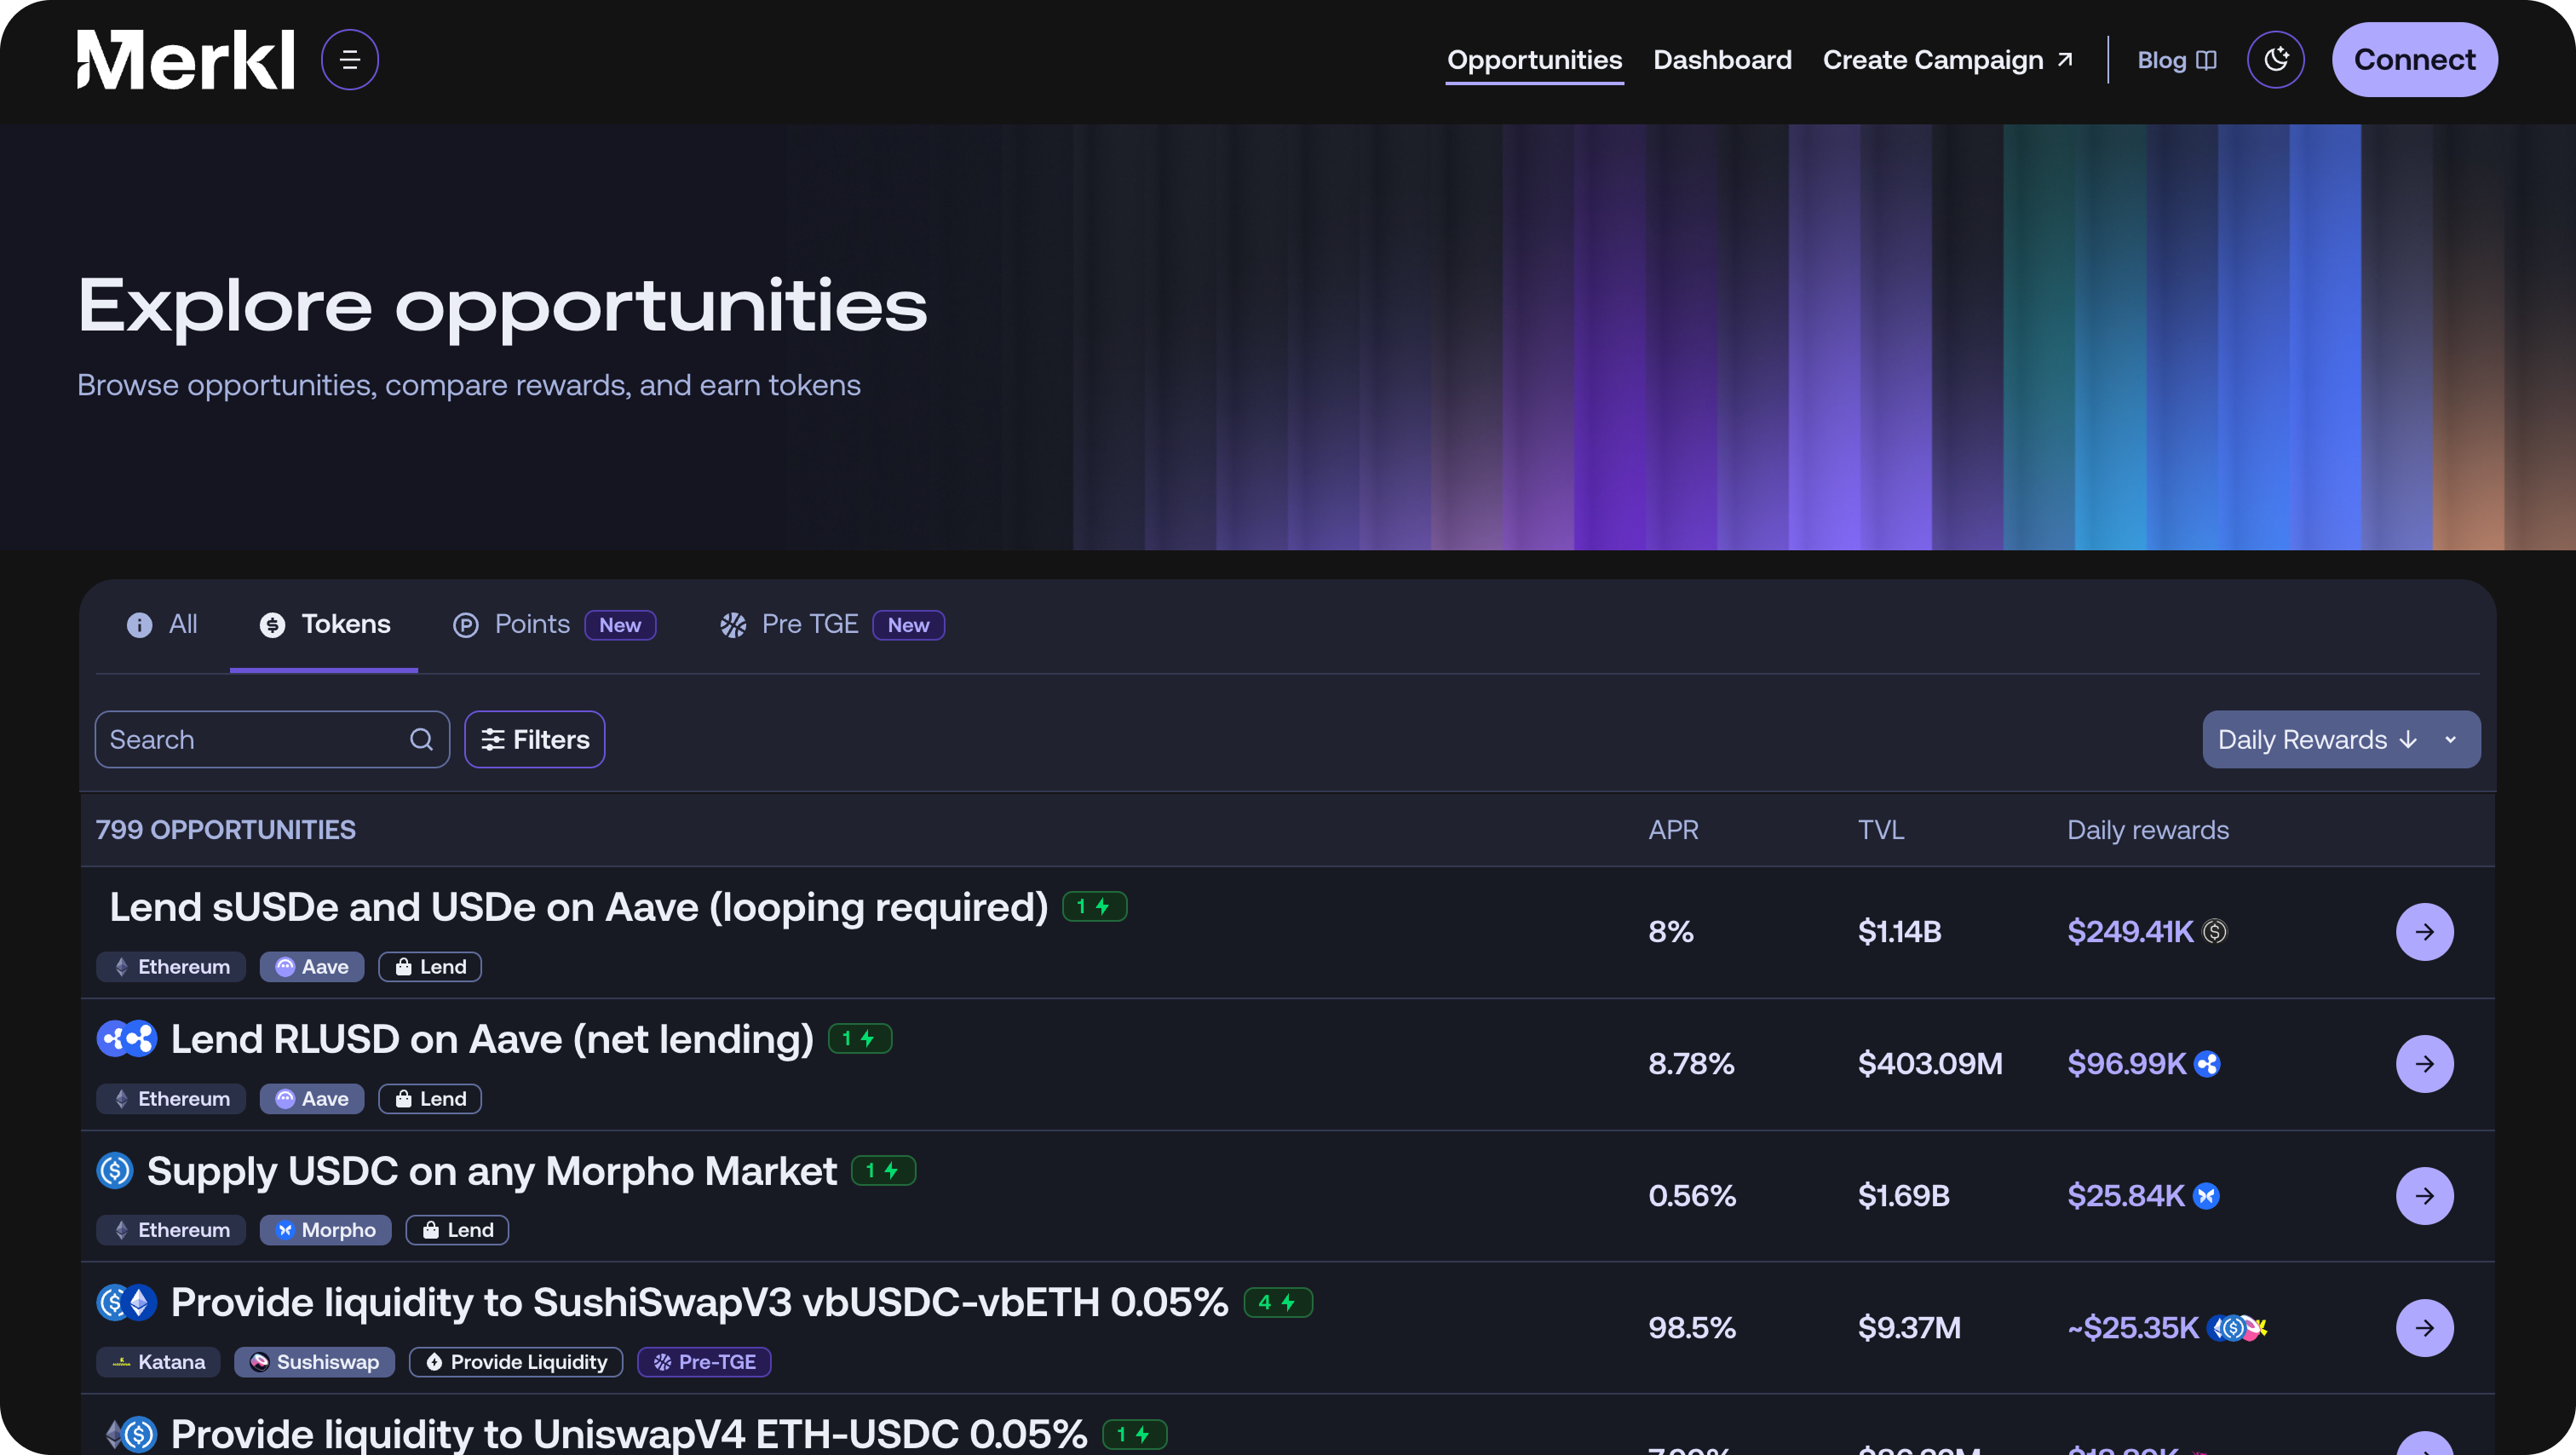The image size is (2576, 1455).
Task: Click the campaign count badge on sUSDe row
Action: [x=1094, y=906]
